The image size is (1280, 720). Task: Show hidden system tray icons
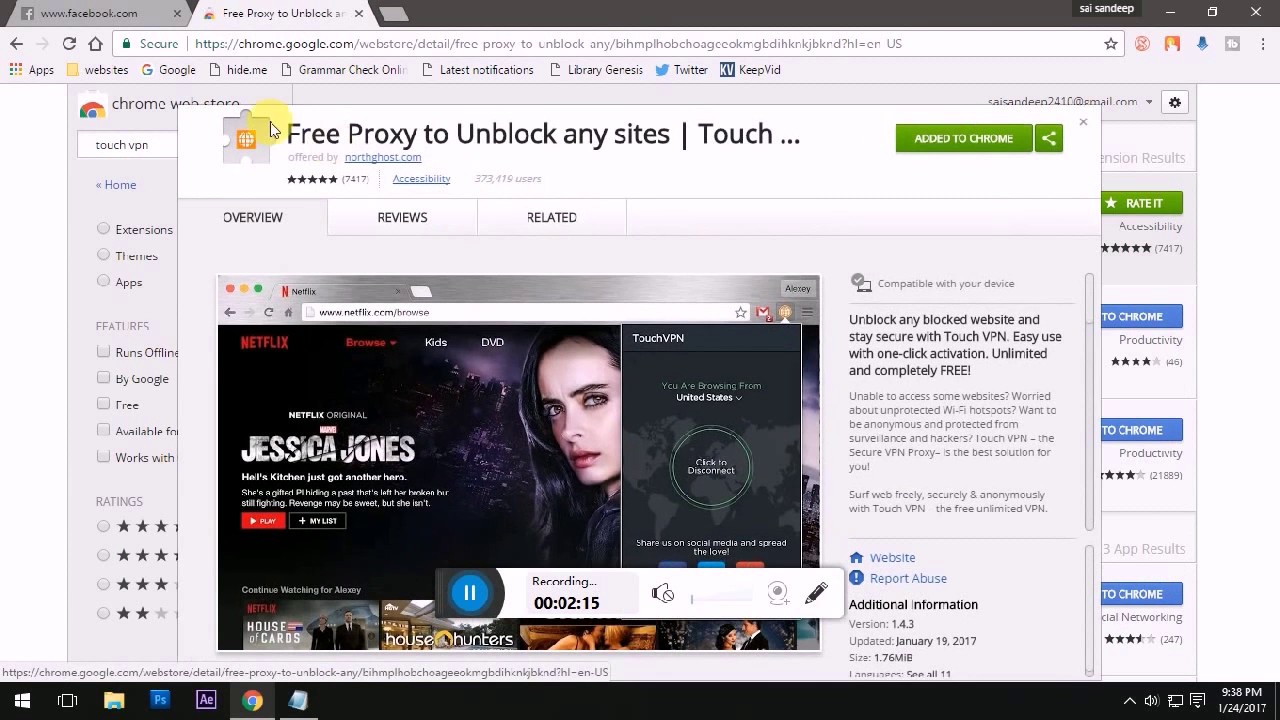coord(1130,701)
